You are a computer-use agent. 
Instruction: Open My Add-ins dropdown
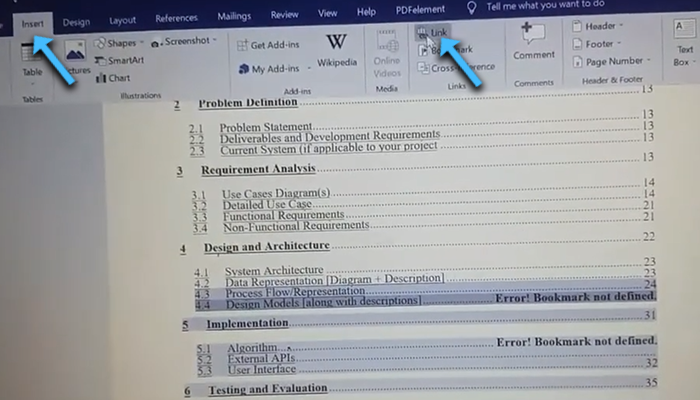pyautogui.click(x=266, y=68)
